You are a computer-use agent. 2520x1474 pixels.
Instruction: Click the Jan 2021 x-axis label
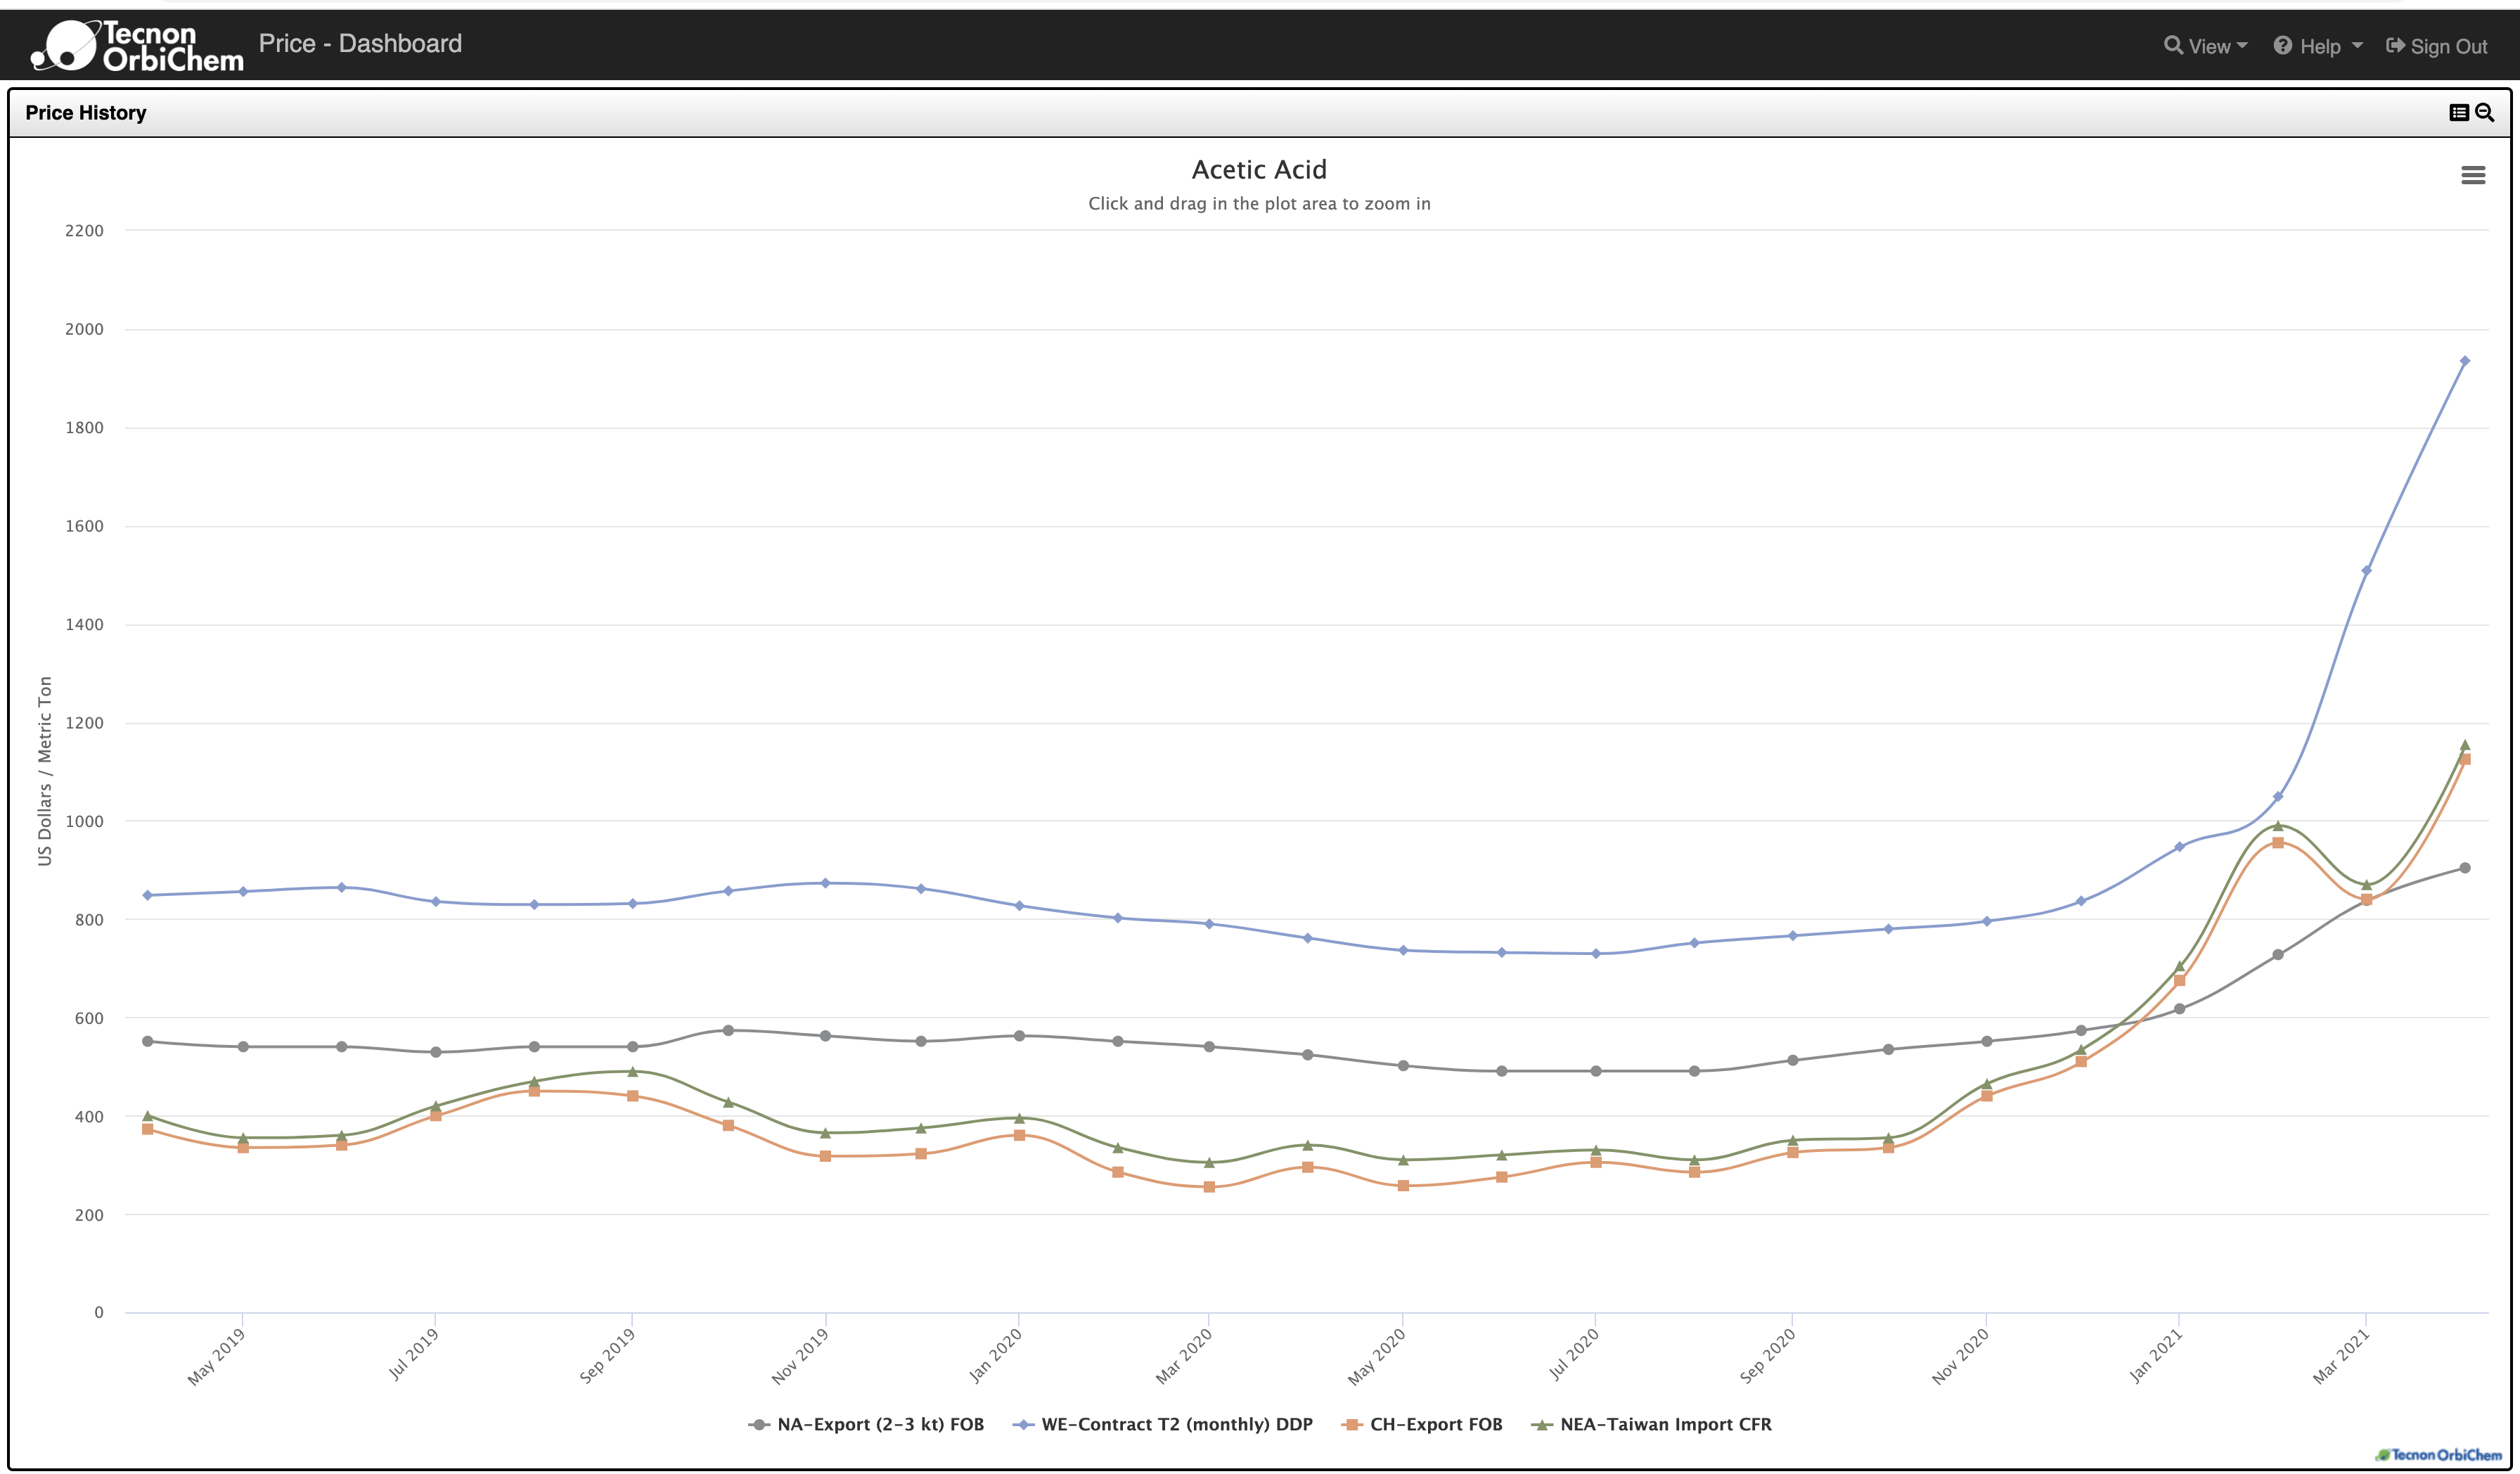pos(2156,1357)
